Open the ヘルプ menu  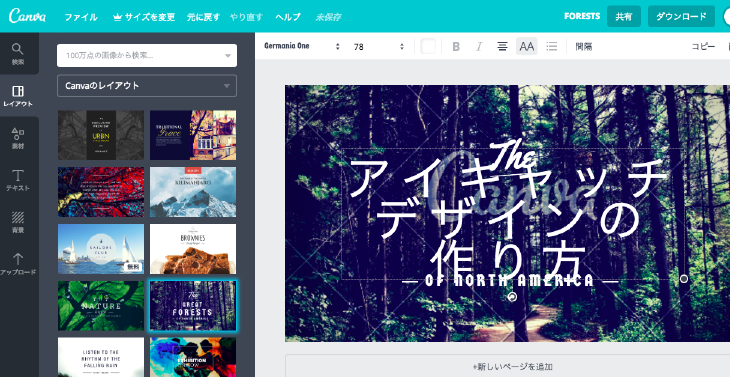coord(288,17)
